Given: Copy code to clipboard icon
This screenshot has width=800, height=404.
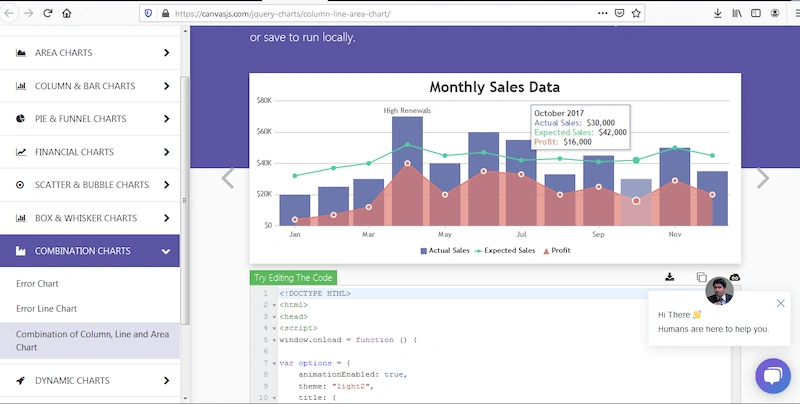Looking at the screenshot, I should 702,277.
